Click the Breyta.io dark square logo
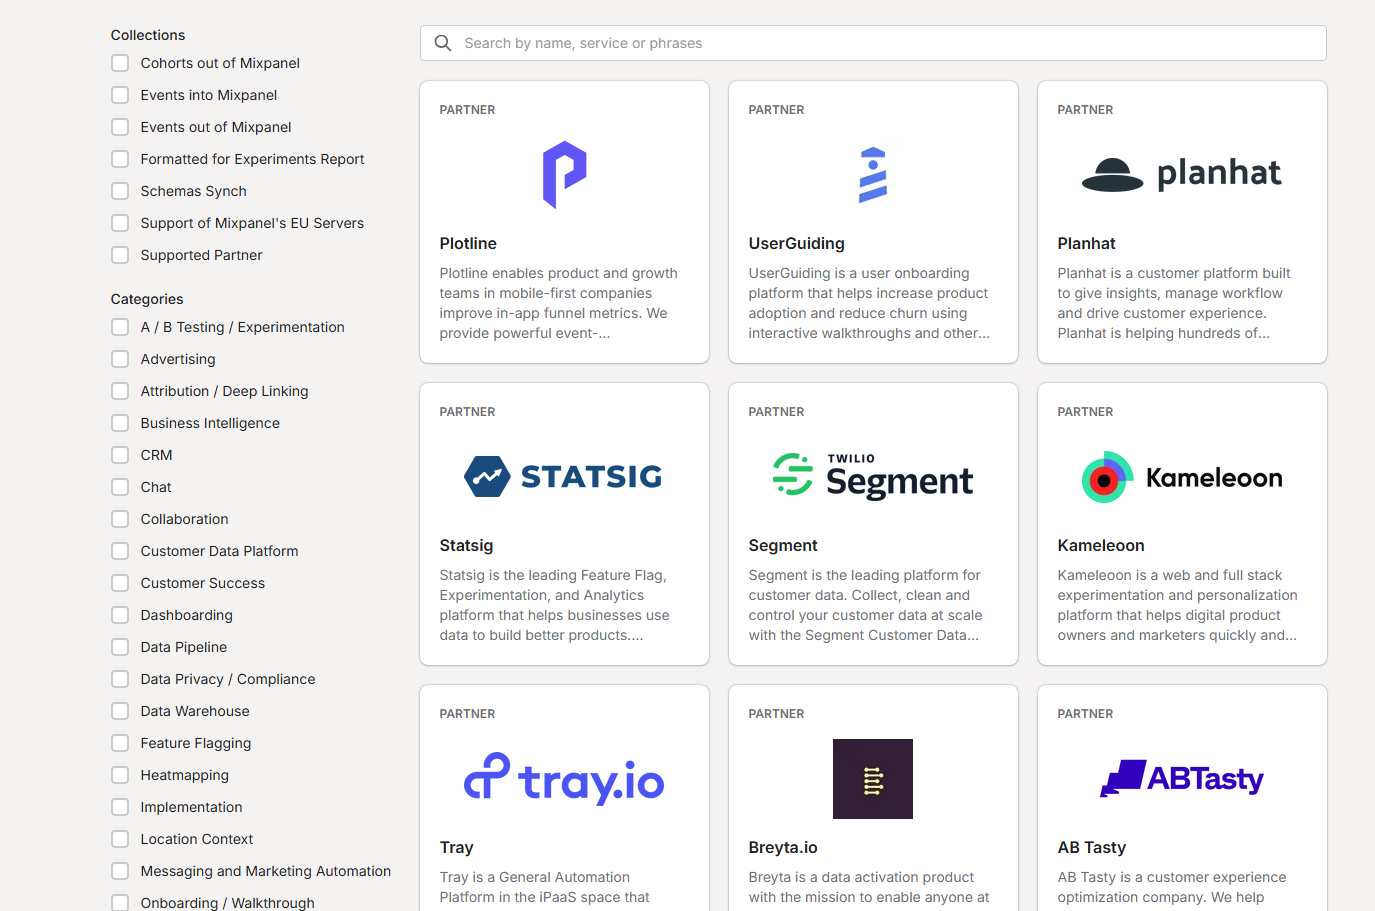Viewport: 1375px width, 911px height. coord(873,779)
